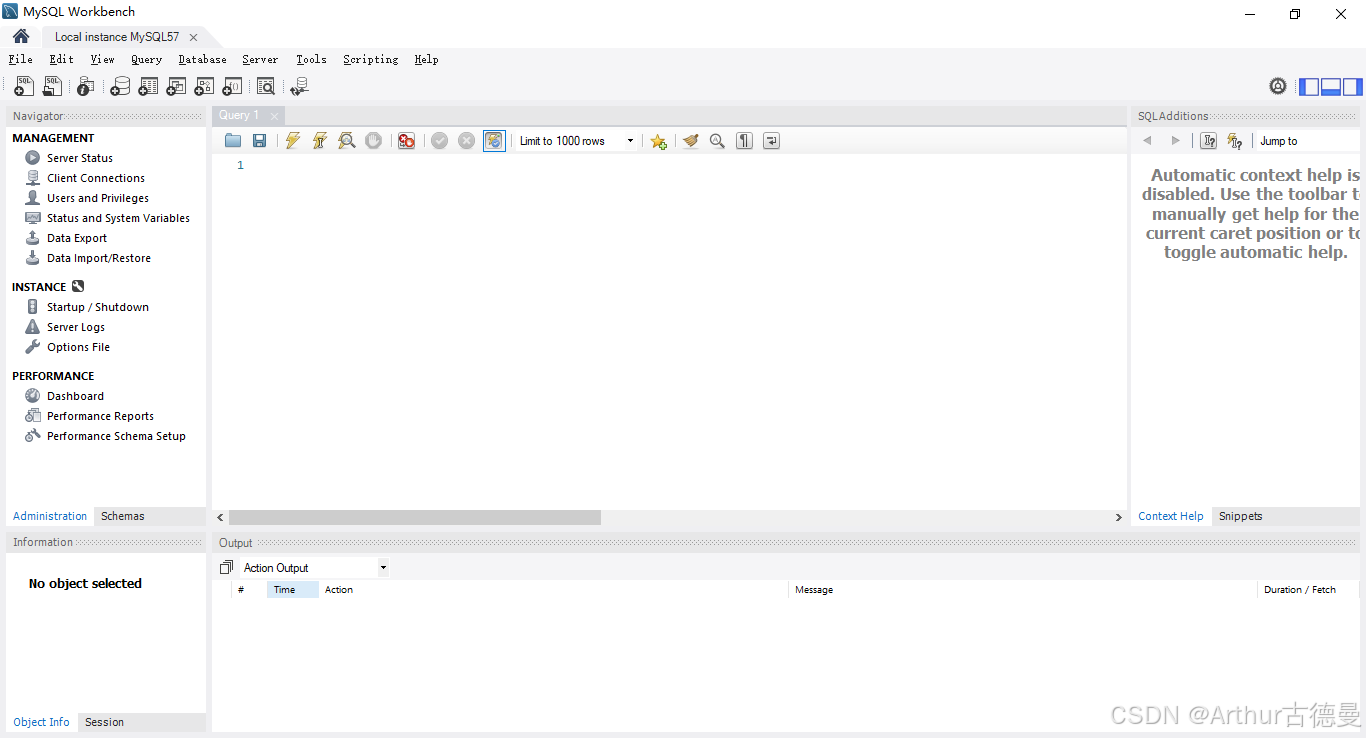Click the scroll right arrow of editor
Screen dimensions: 1366x738
pyautogui.click(x=1118, y=517)
